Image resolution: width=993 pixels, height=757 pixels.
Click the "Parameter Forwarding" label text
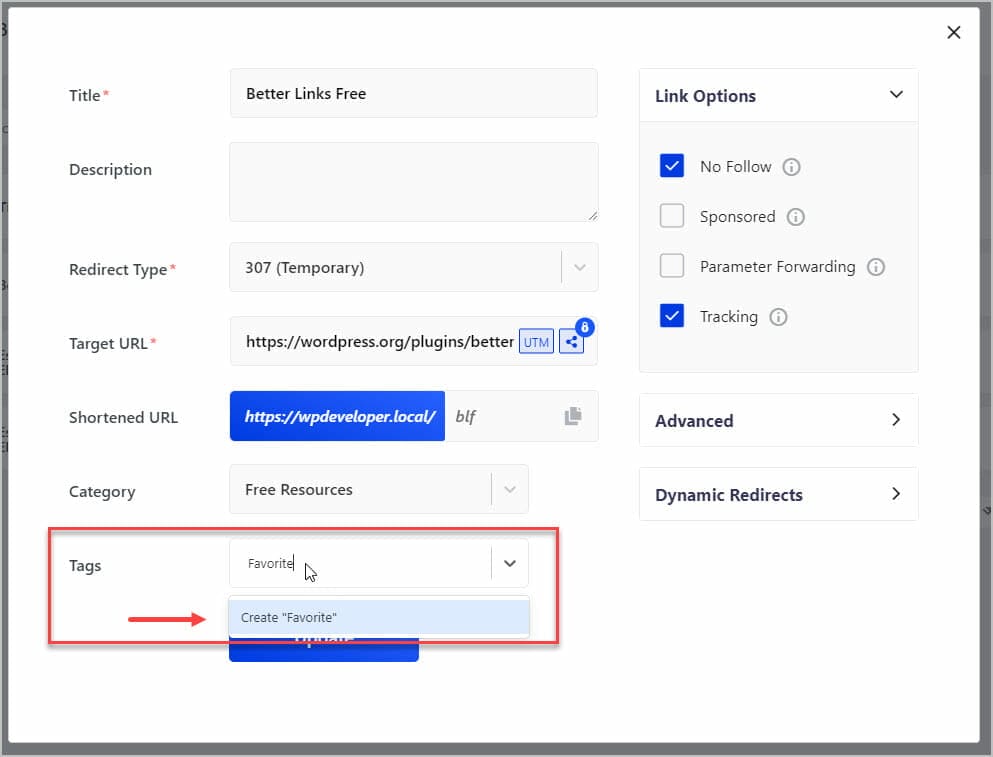pos(777,267)
